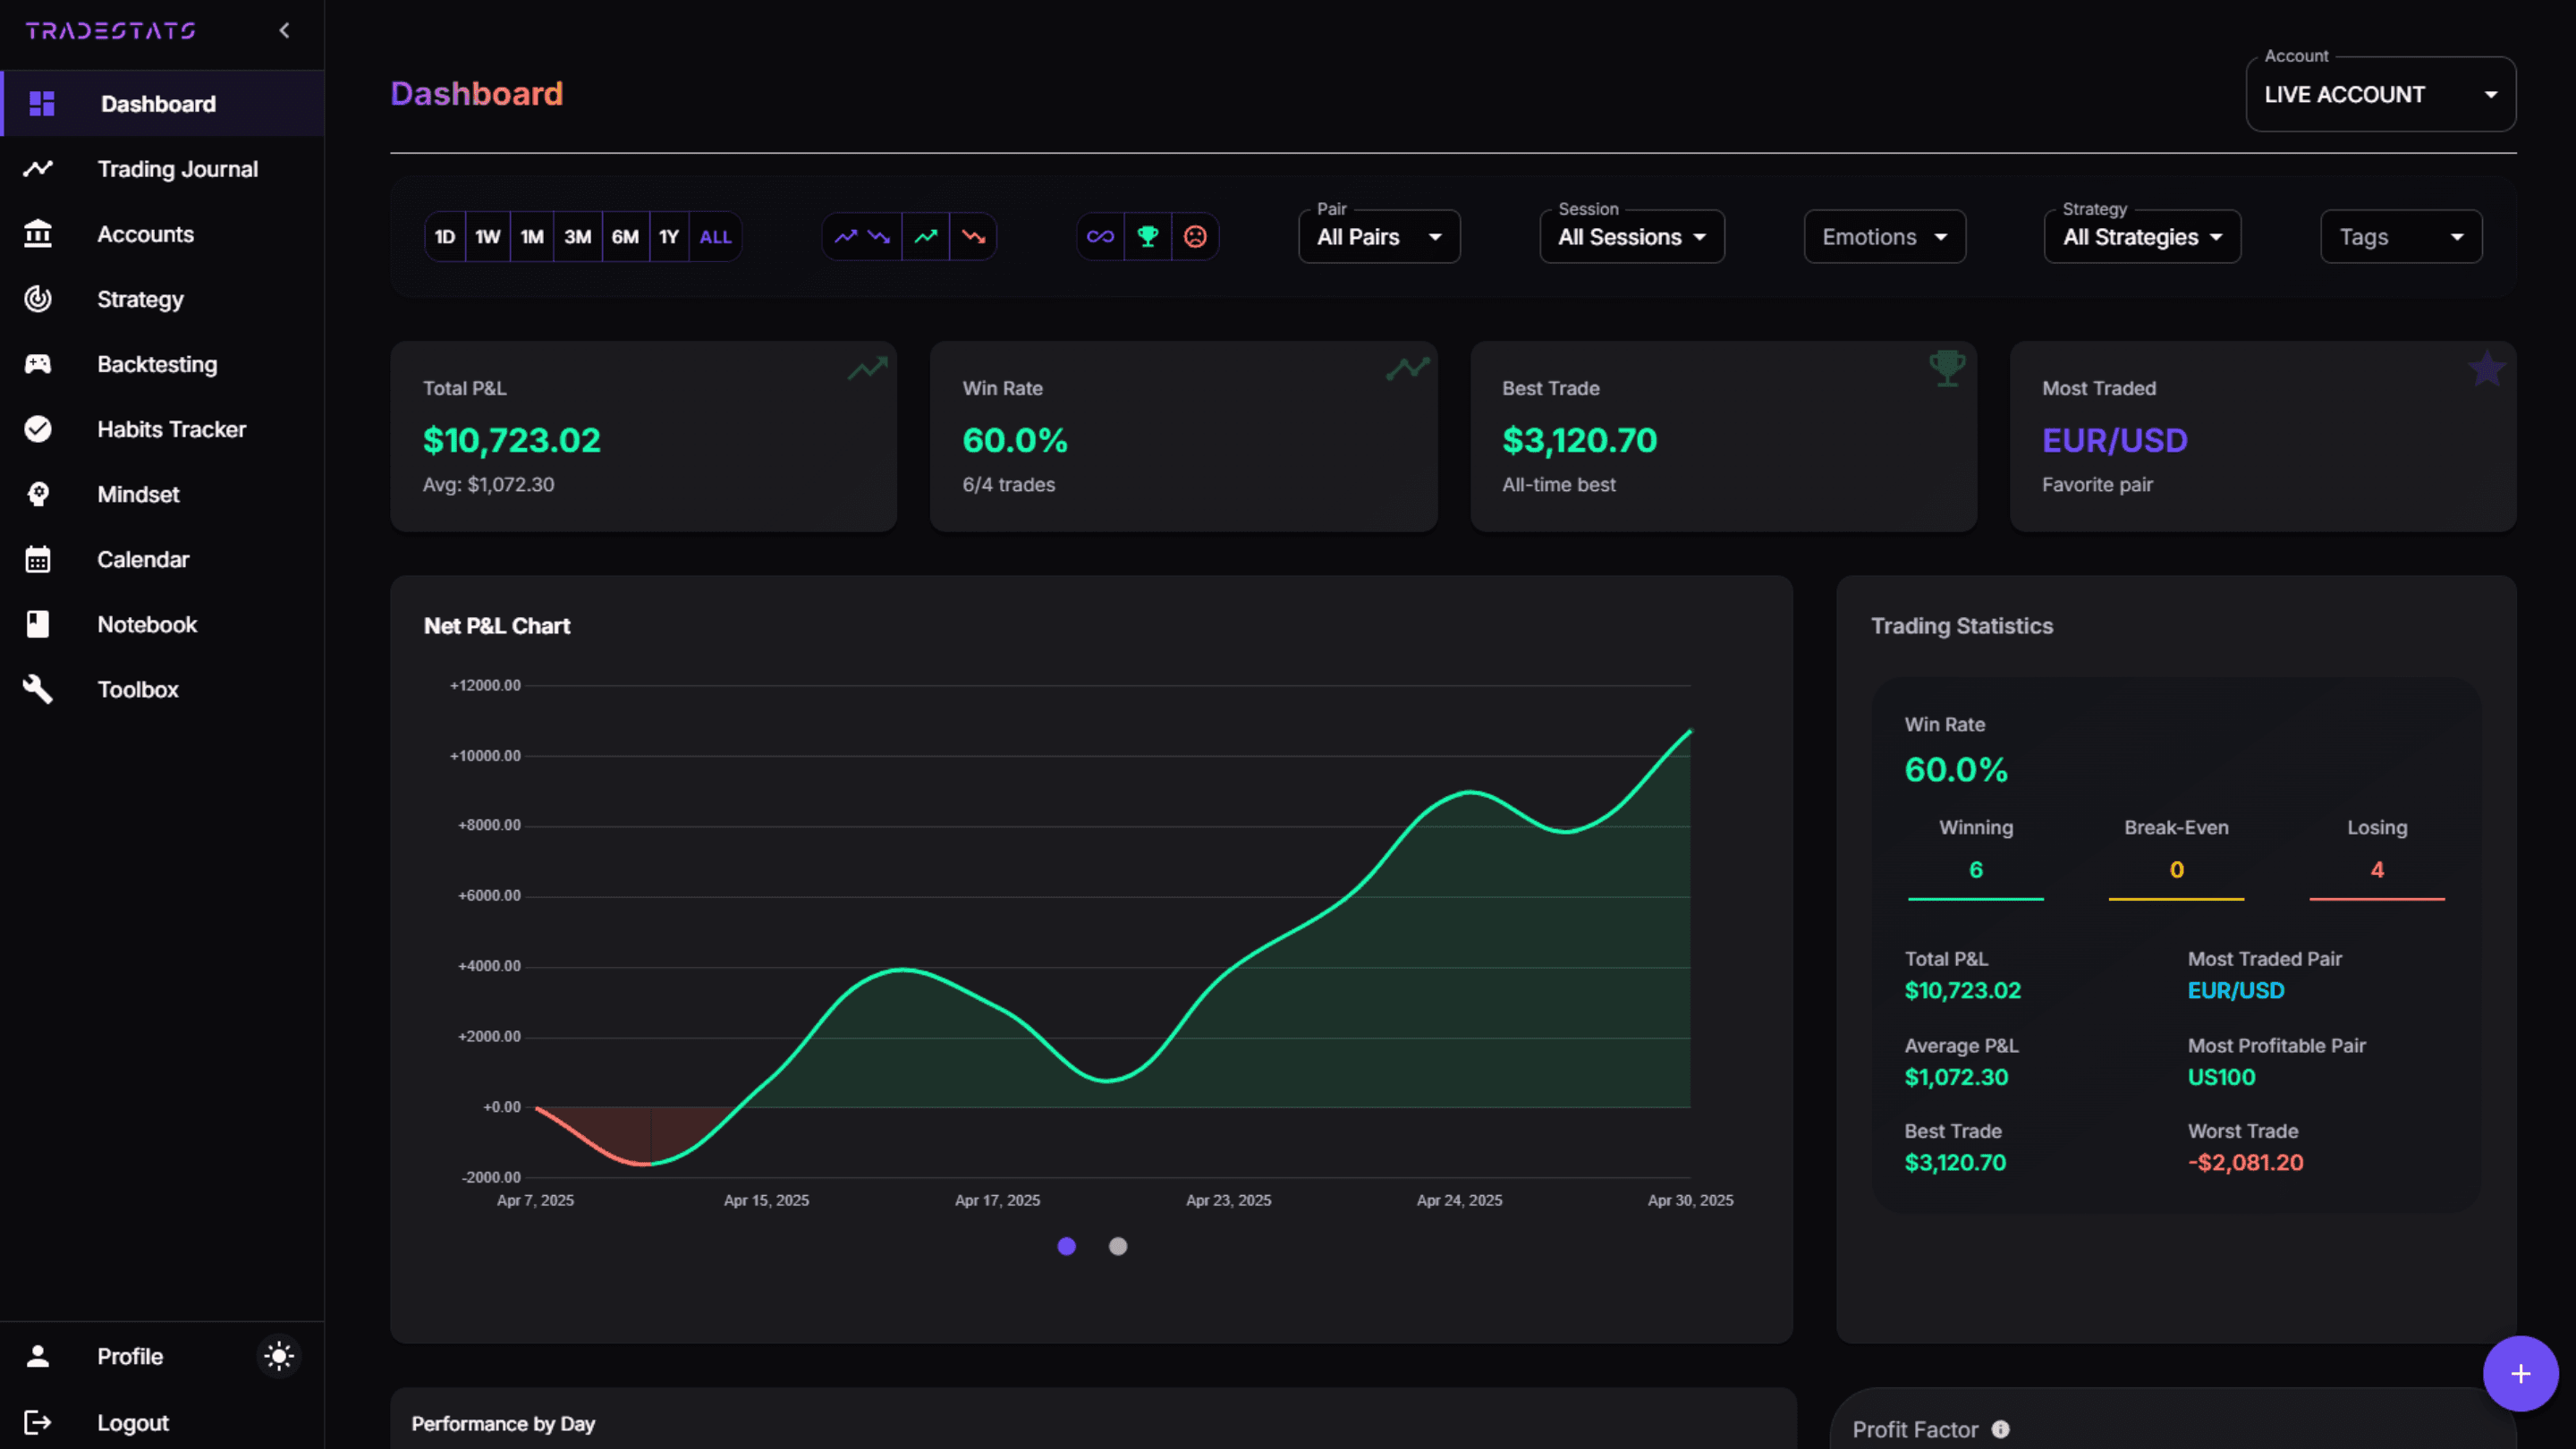Go to Mindset section
Viewport: 2576px width, 1449px height.
(x=163, y=494)
